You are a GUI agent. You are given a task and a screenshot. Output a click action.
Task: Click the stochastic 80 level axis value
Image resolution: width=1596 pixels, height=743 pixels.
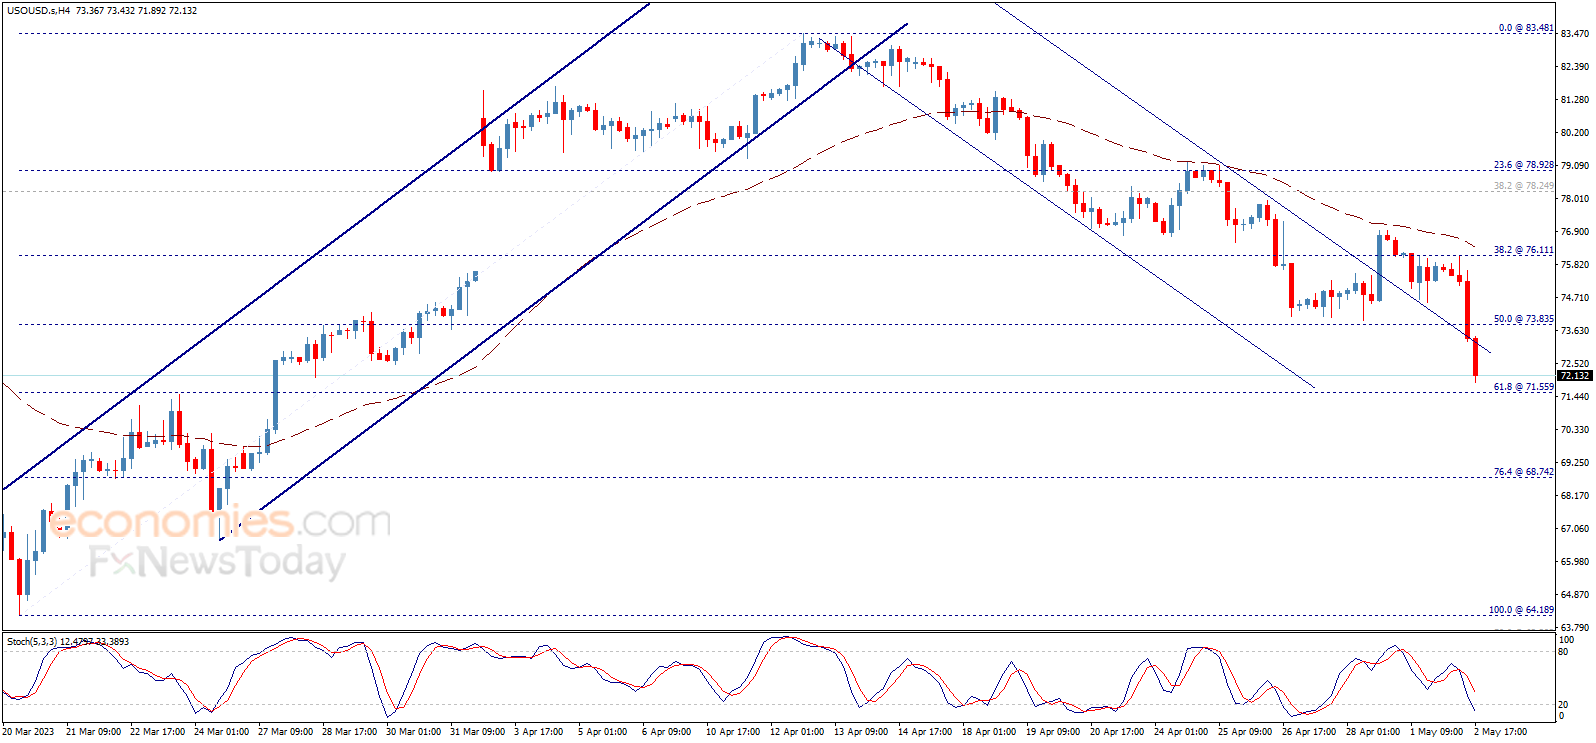(1563, 652)
